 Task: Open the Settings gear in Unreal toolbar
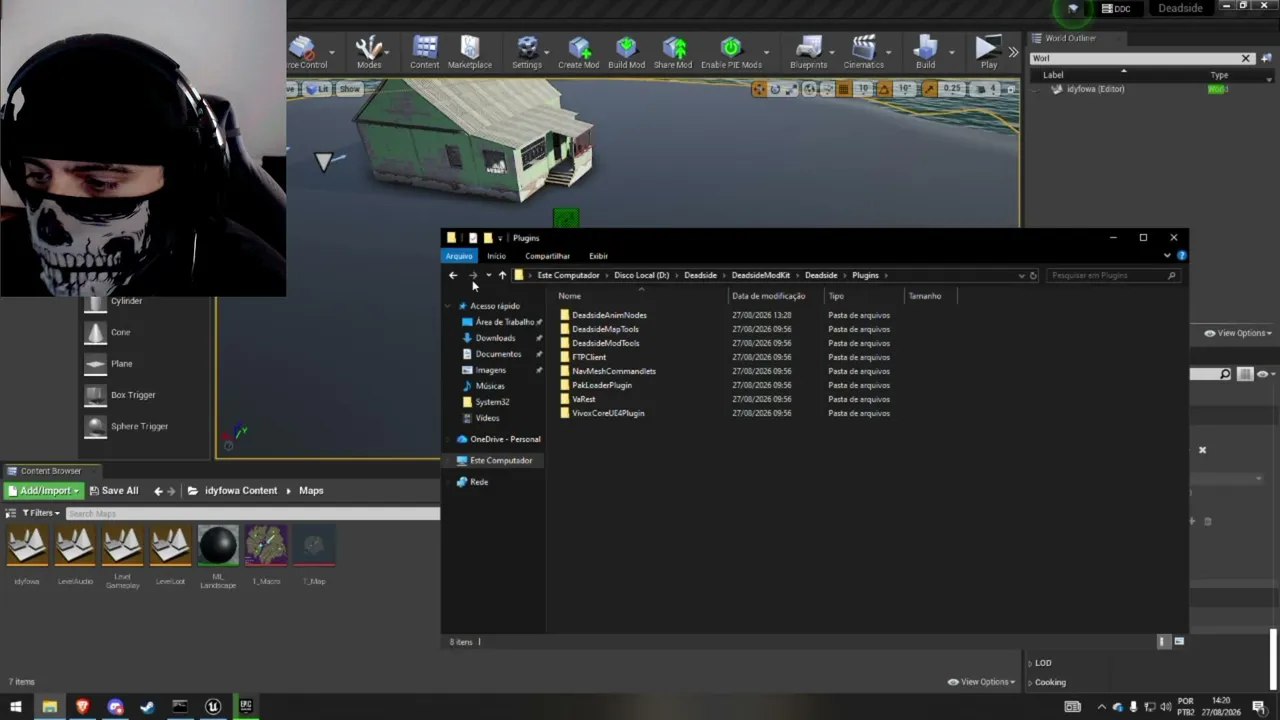click(x=526, y=52)
